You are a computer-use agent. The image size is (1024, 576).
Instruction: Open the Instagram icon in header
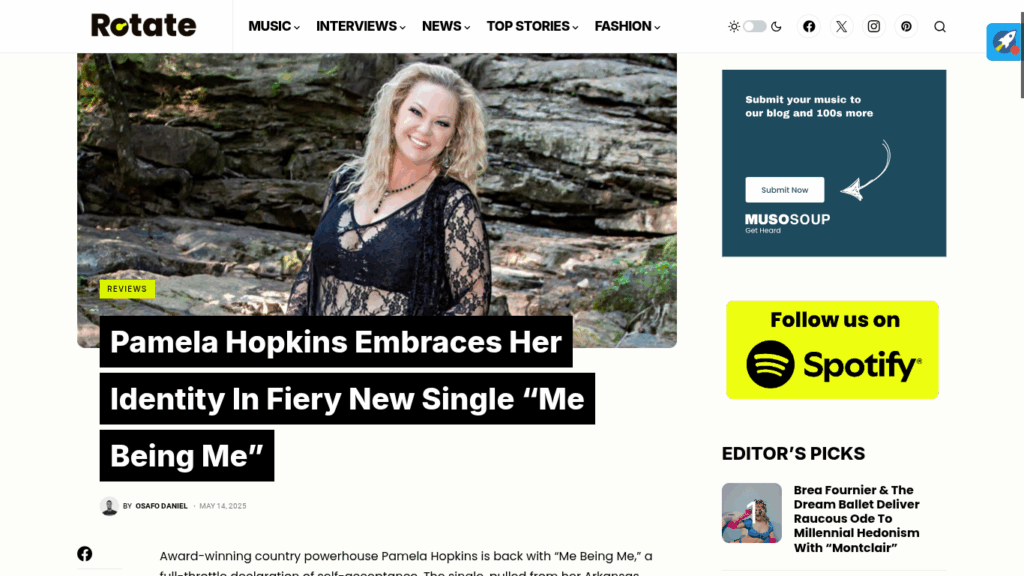click(x=874, y=27)
